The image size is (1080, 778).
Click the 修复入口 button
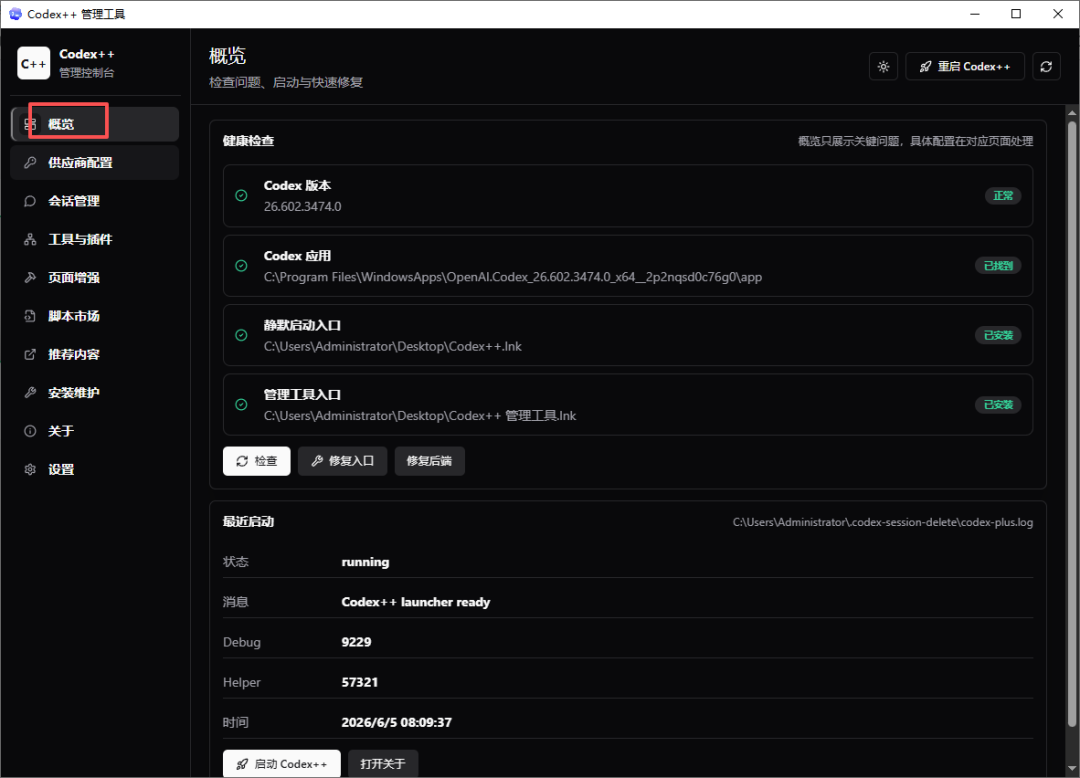(x=342, y=461)
